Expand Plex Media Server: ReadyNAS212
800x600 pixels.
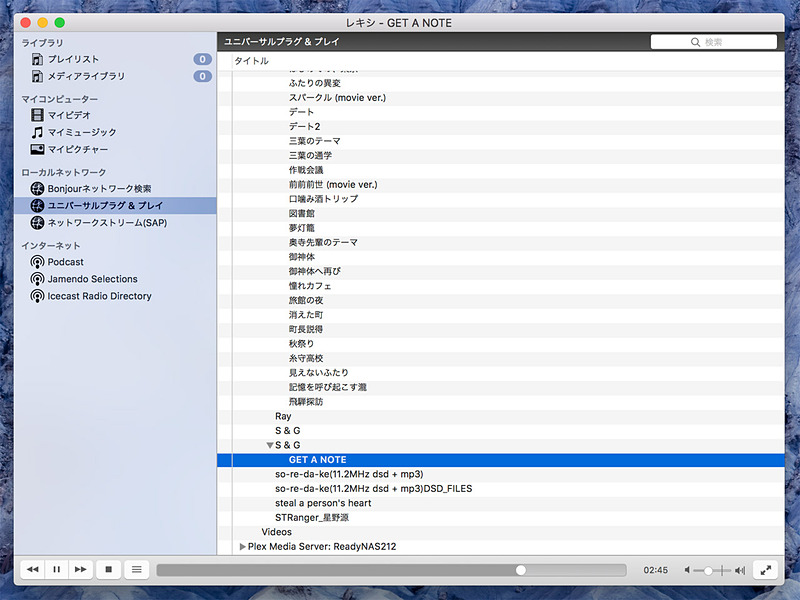pyautogui.click(x=241, y=546)
